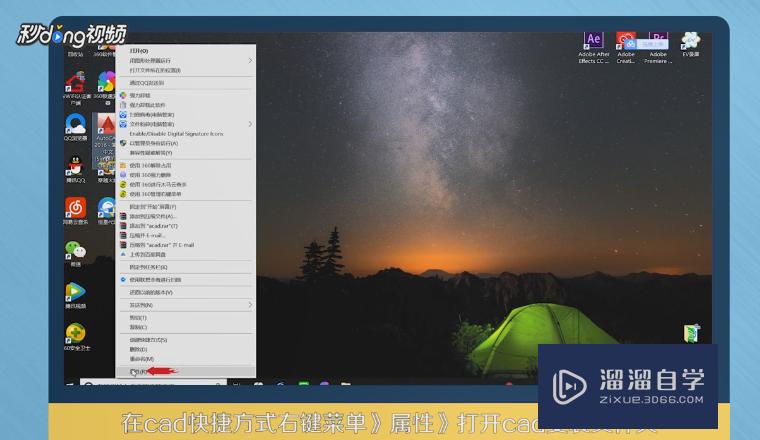Select the Adobe After Effects CC shortcut
The height and width of the screenshot is (440, 760).
(593, 47)
